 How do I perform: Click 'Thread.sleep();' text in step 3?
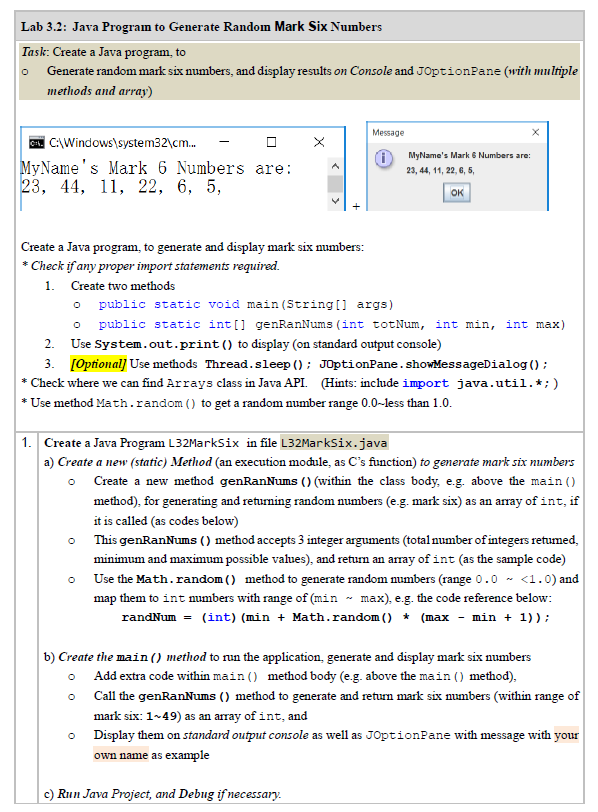pyautogui.click(x=258, y=364)
